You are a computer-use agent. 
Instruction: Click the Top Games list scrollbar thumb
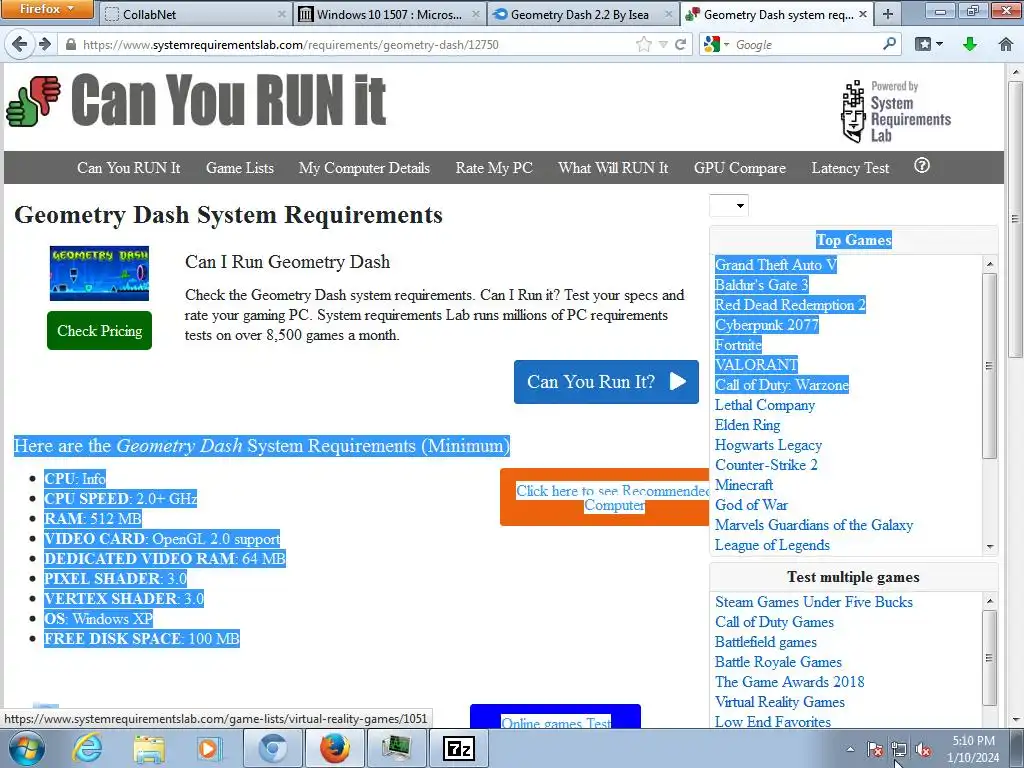click(x=989, y=366)
